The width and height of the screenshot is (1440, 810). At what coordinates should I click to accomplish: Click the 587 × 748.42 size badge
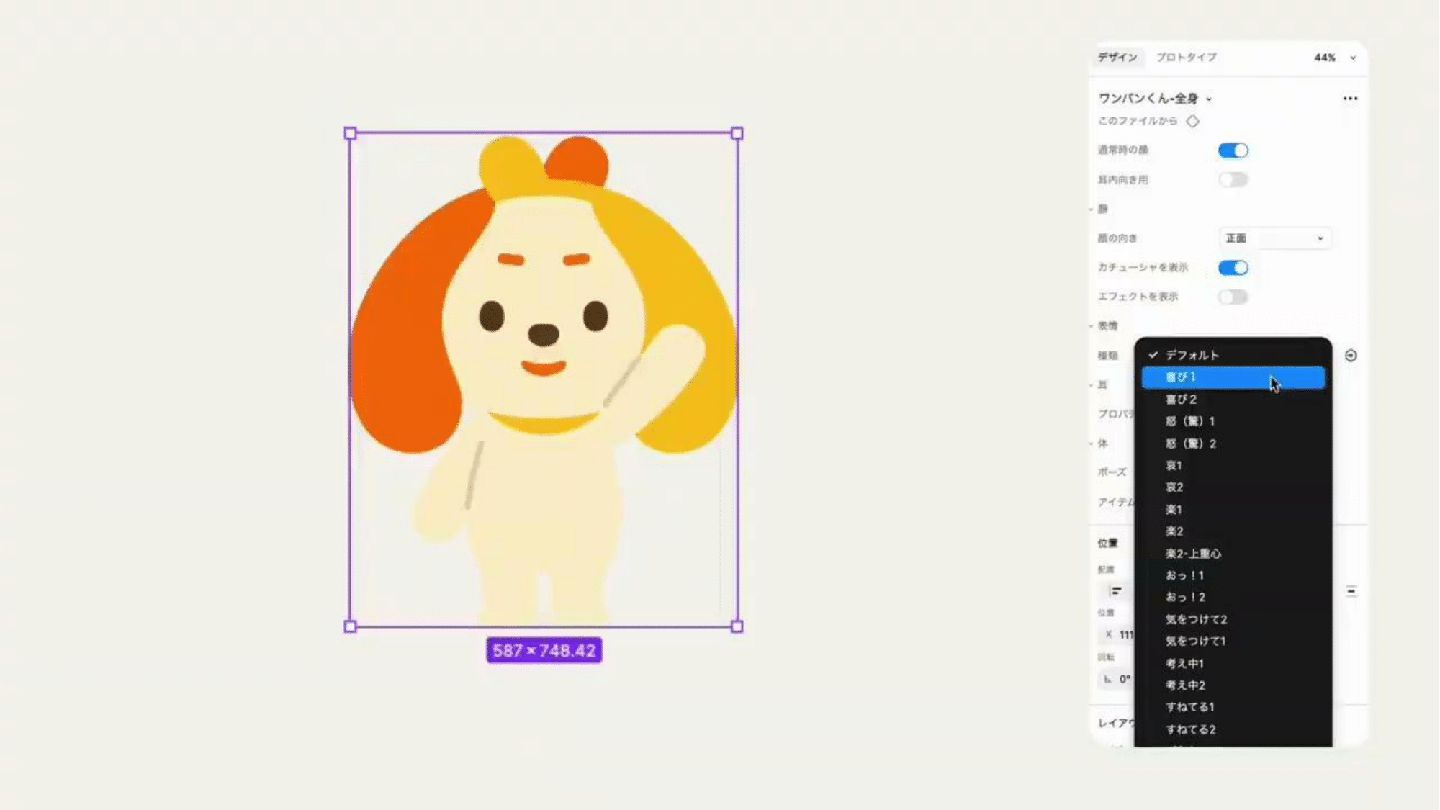click(544, 651)
